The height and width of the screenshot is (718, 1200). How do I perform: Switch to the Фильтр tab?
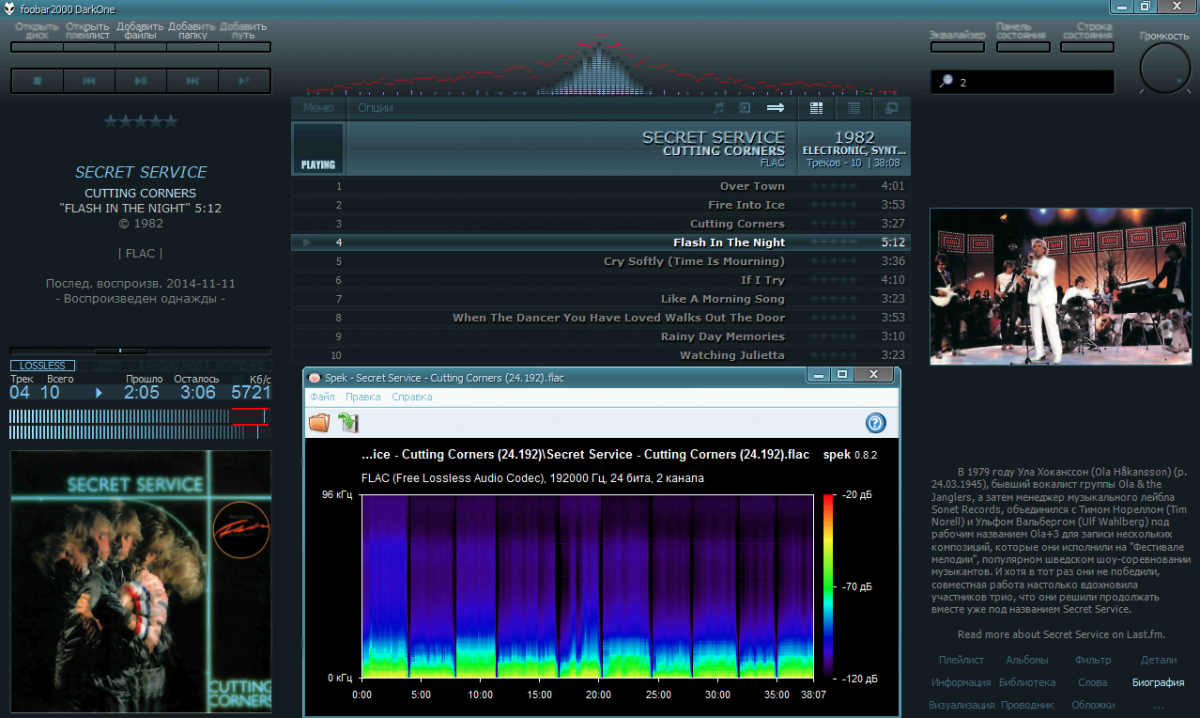[x=1093, y=660]
